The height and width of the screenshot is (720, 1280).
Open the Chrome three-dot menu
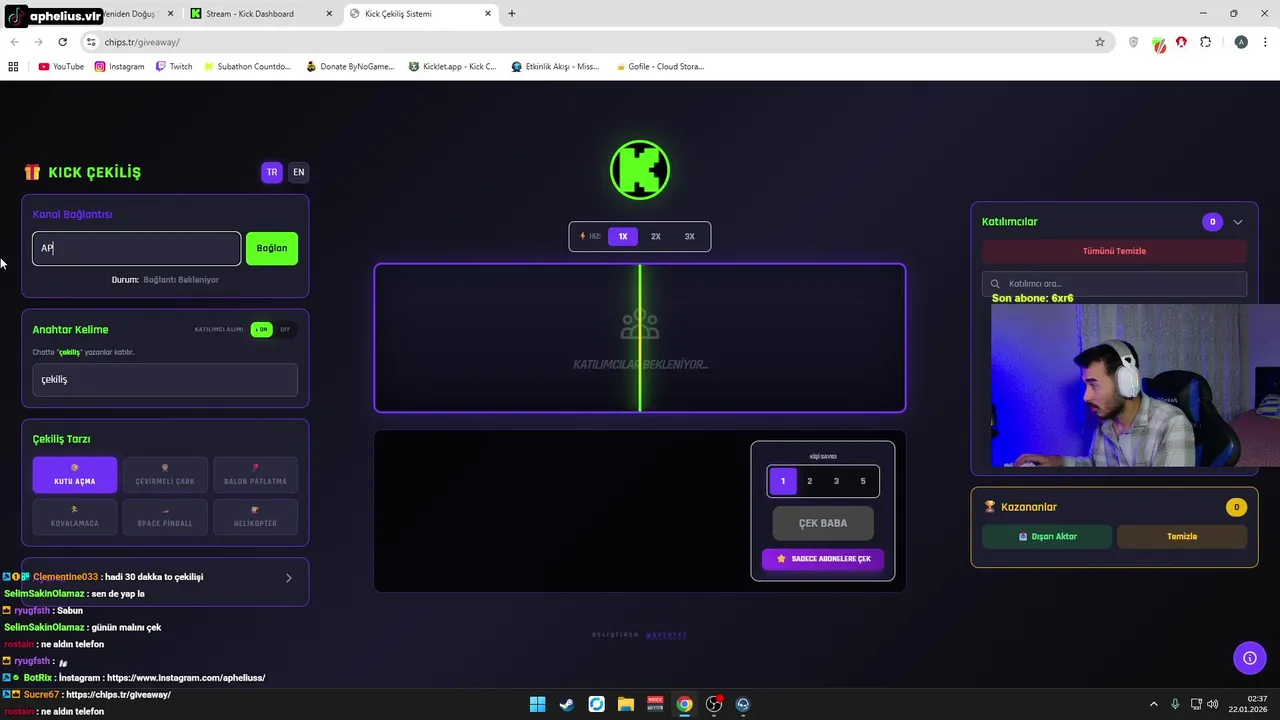click(1265, 42)
